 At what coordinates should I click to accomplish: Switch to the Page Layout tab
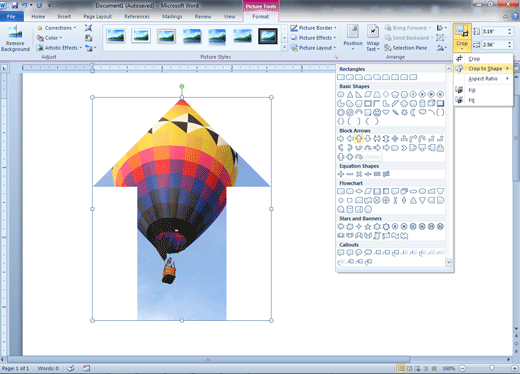pyautogui.click(x=97, y=16)
